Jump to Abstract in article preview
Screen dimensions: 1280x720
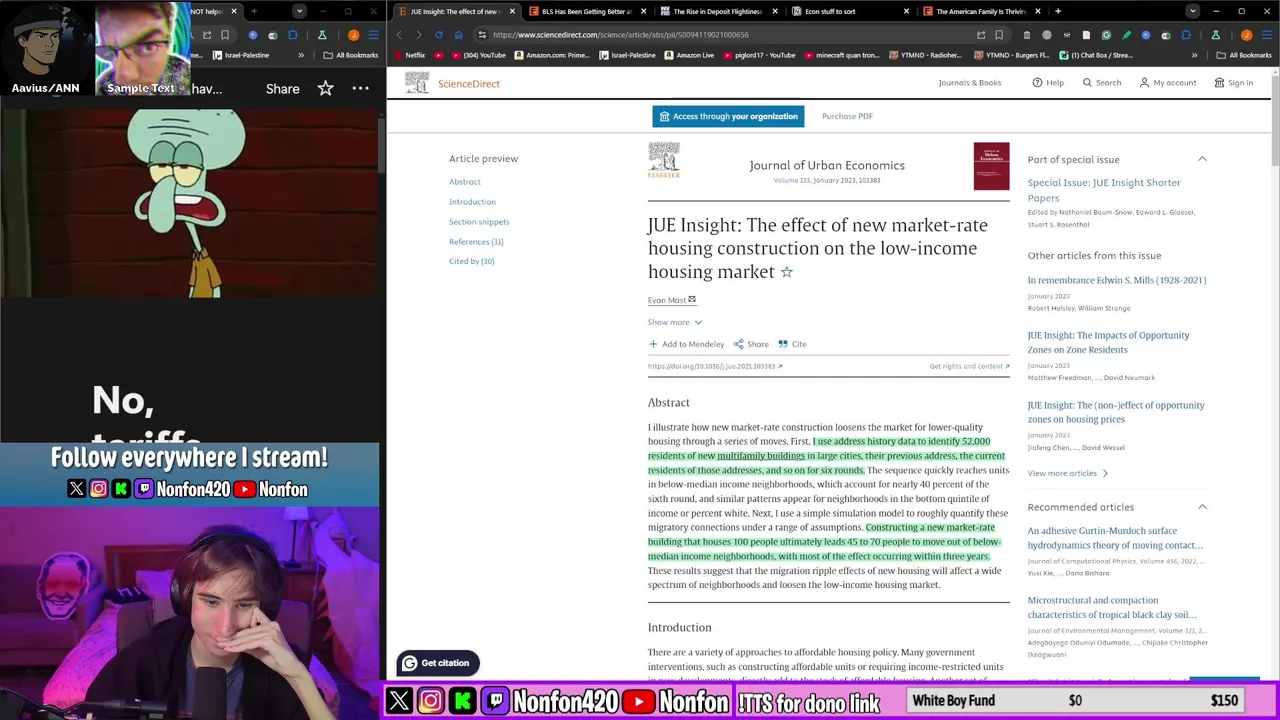pyautogui.click(x=465, y=182)
